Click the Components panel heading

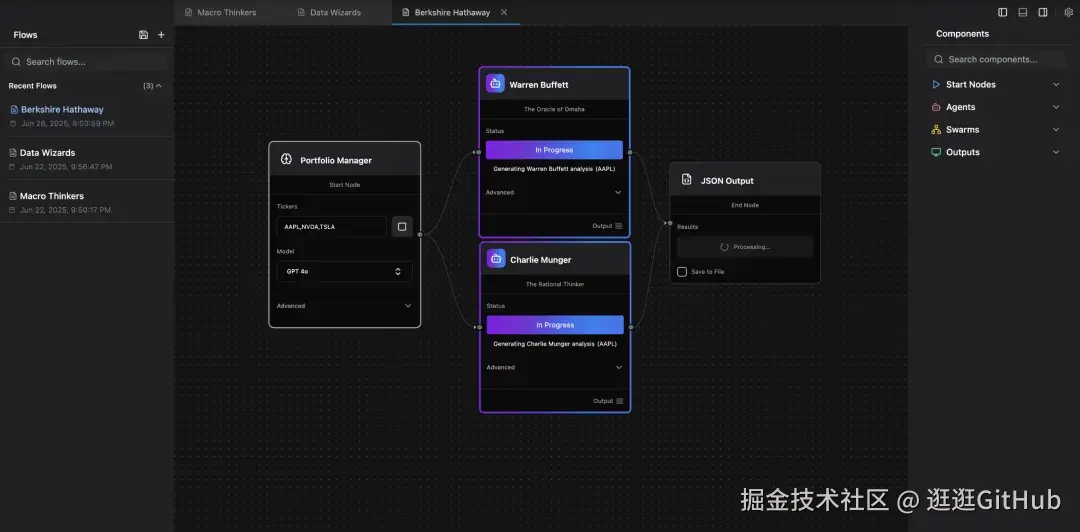click(x=962, y=34)
